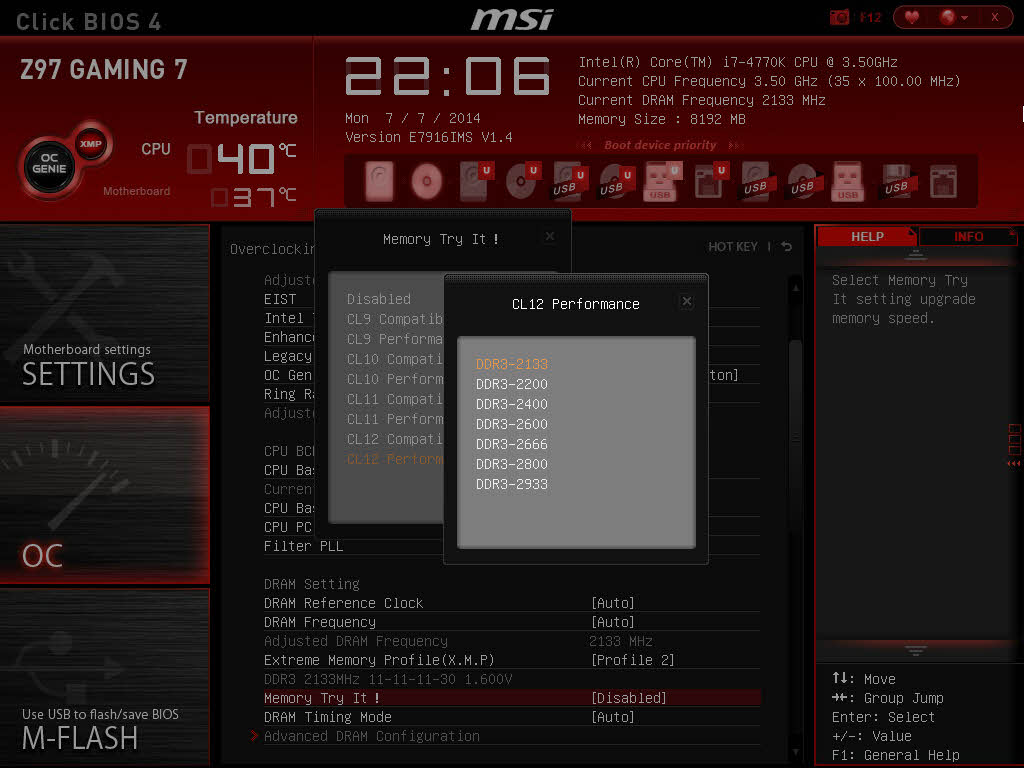1024x768 pixels.
Task: Open Extreme Memory Profile [Profile 2] value
Action: coord(632,660)
